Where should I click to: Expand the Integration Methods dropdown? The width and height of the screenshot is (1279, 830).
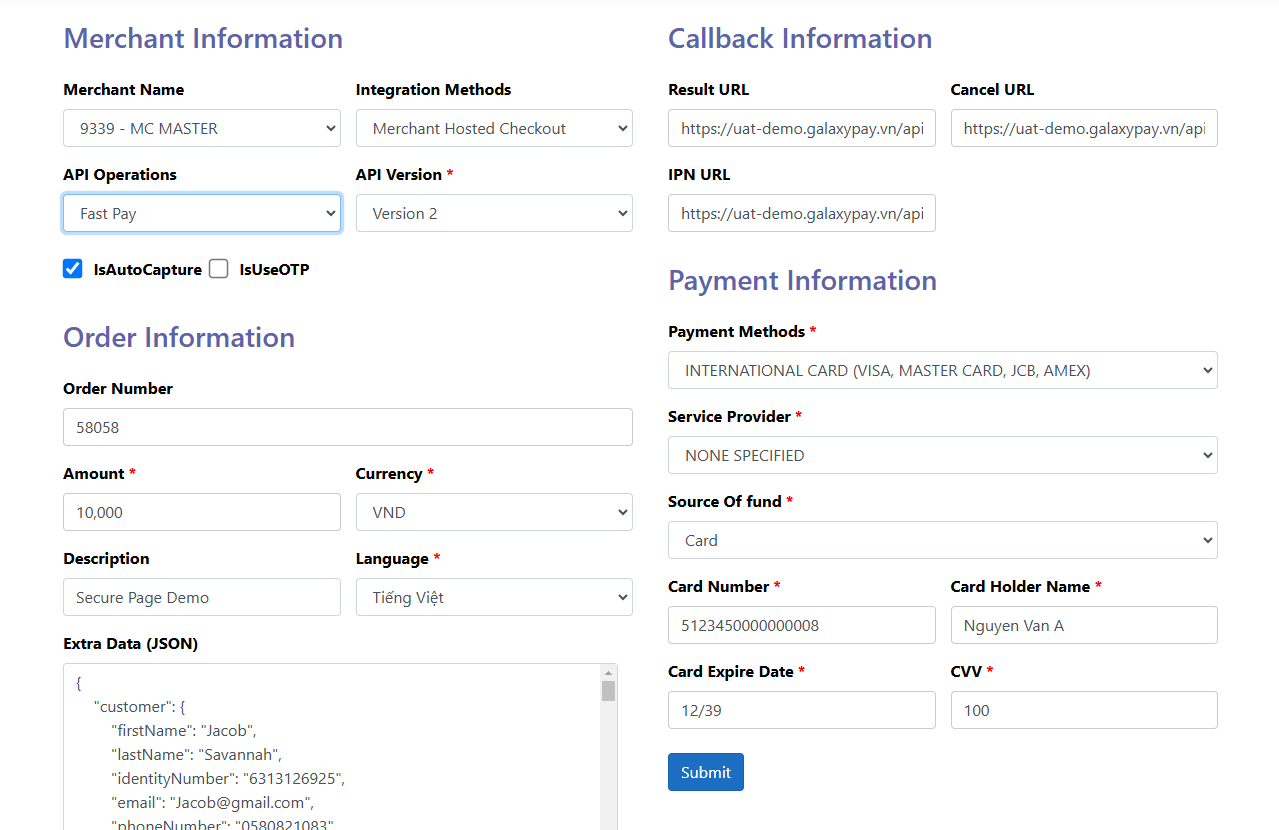[494, 128]
